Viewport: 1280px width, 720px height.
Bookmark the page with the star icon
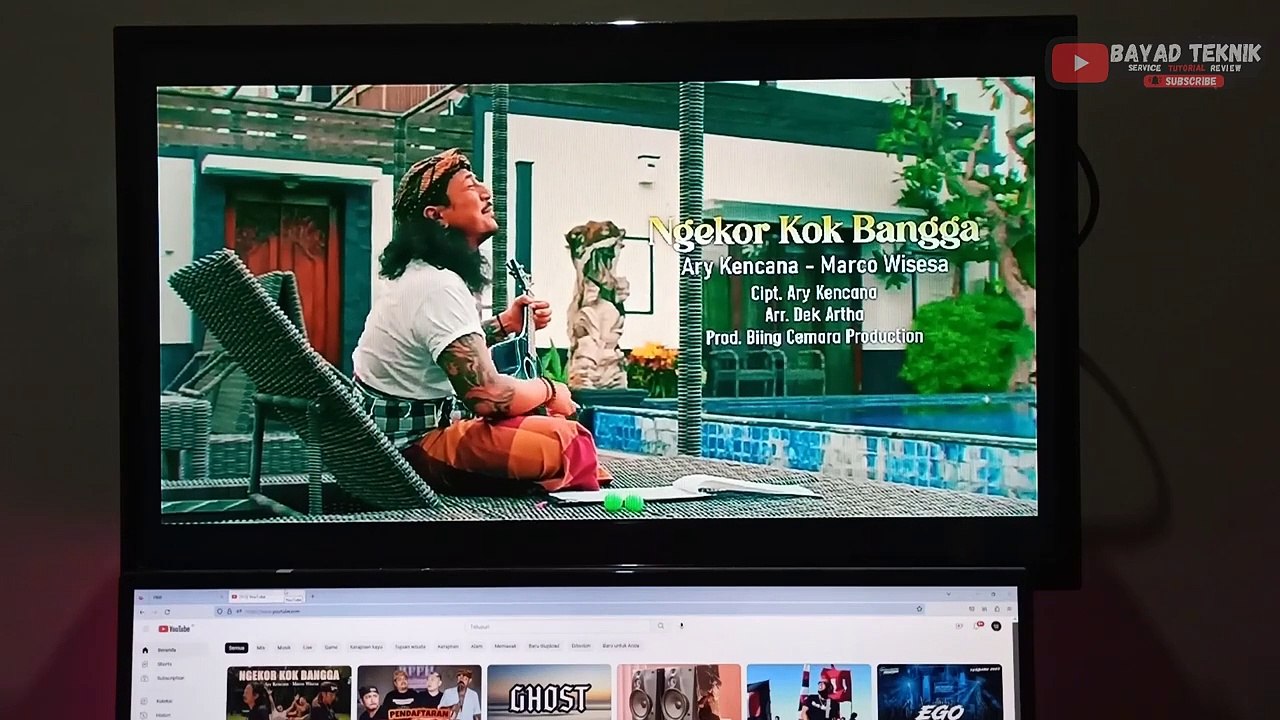[919, 609]
